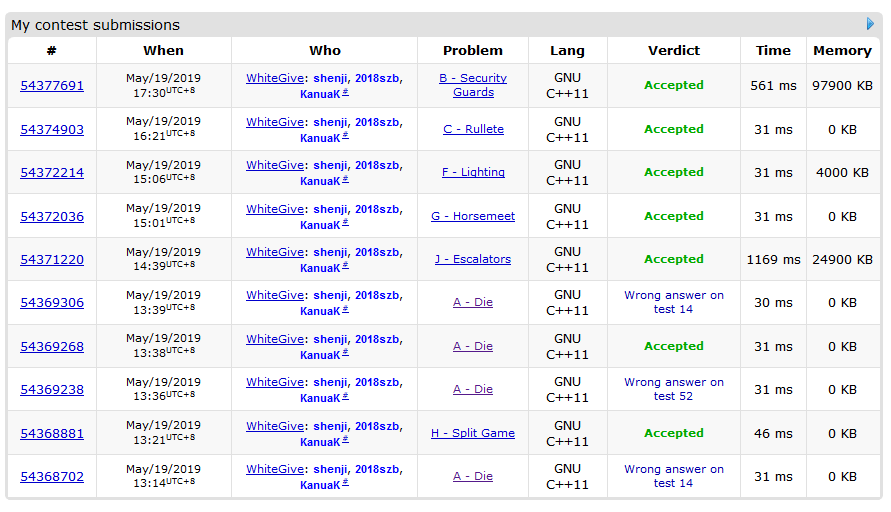This screenshot has width=891, height=512.
Task: Open the H - Split Game problem
Action: pyautogui.click(x=473, y=433)
